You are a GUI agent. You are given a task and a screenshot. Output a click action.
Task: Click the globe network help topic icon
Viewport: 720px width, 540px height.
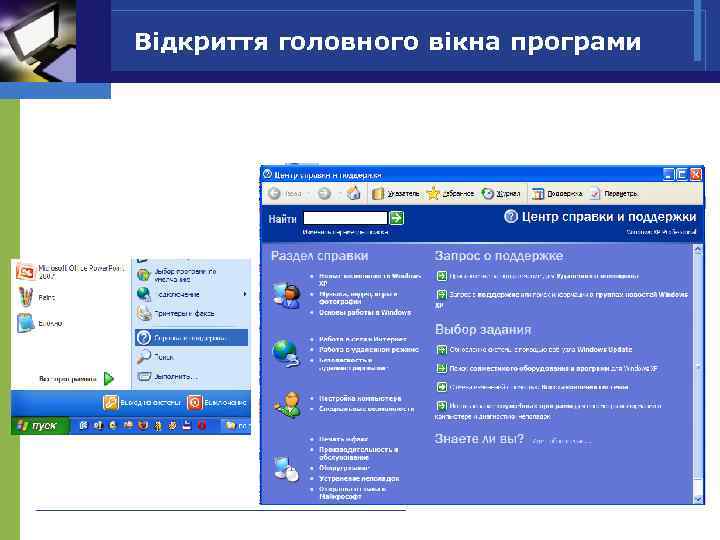click(x=287, y=353)
